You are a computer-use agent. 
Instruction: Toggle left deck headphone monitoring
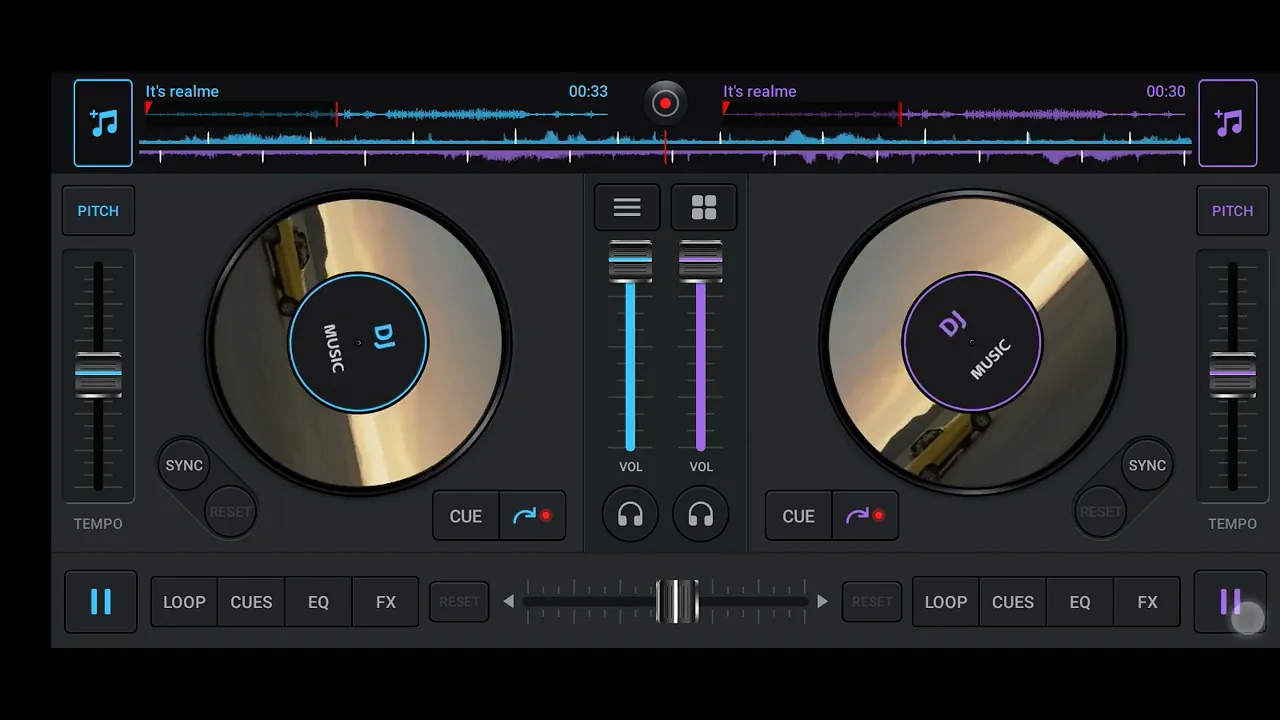click(630, 515)
